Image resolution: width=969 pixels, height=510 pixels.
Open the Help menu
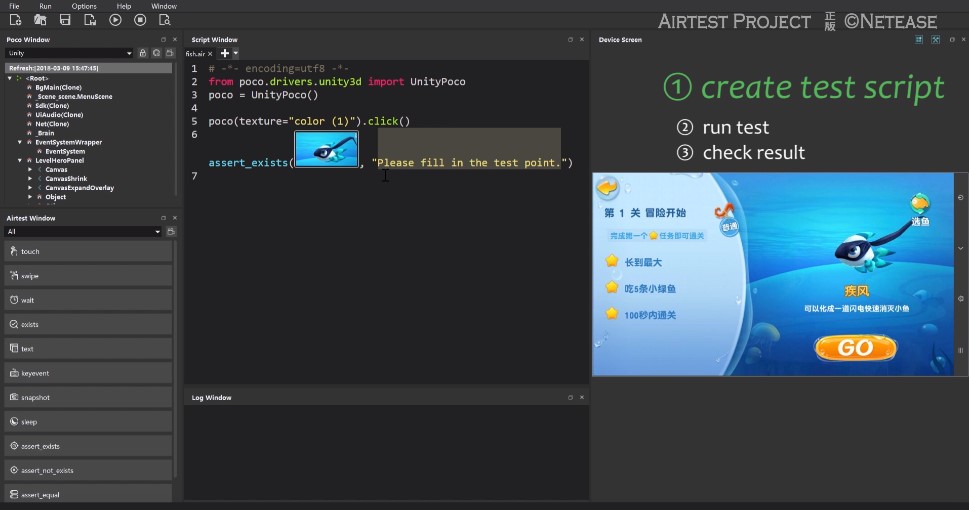(124, 6)
